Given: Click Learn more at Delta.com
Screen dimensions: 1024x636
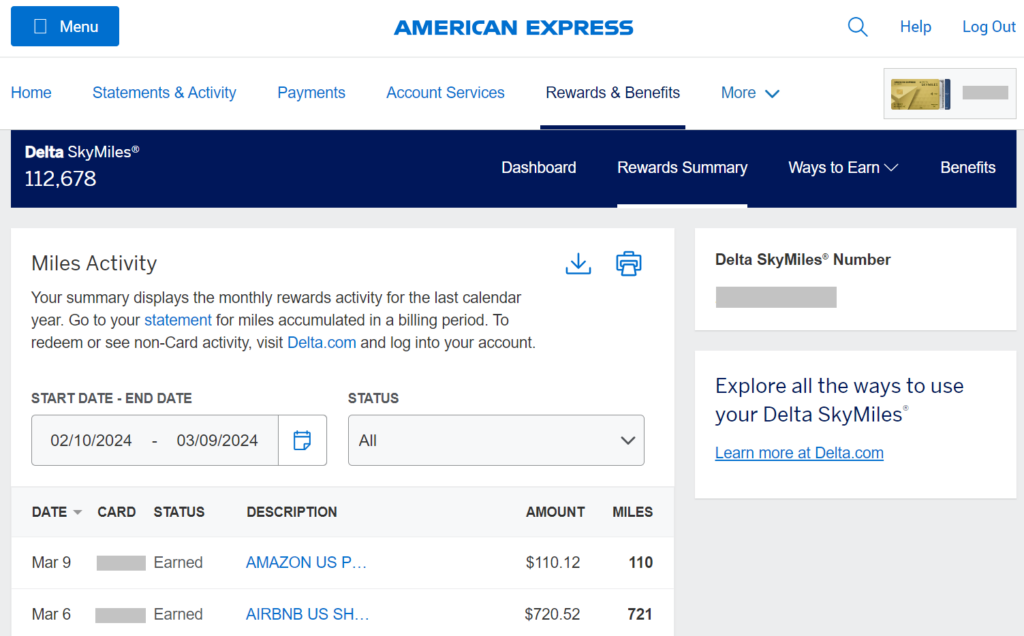Looking at the screenshot, I should click(799, 452).
